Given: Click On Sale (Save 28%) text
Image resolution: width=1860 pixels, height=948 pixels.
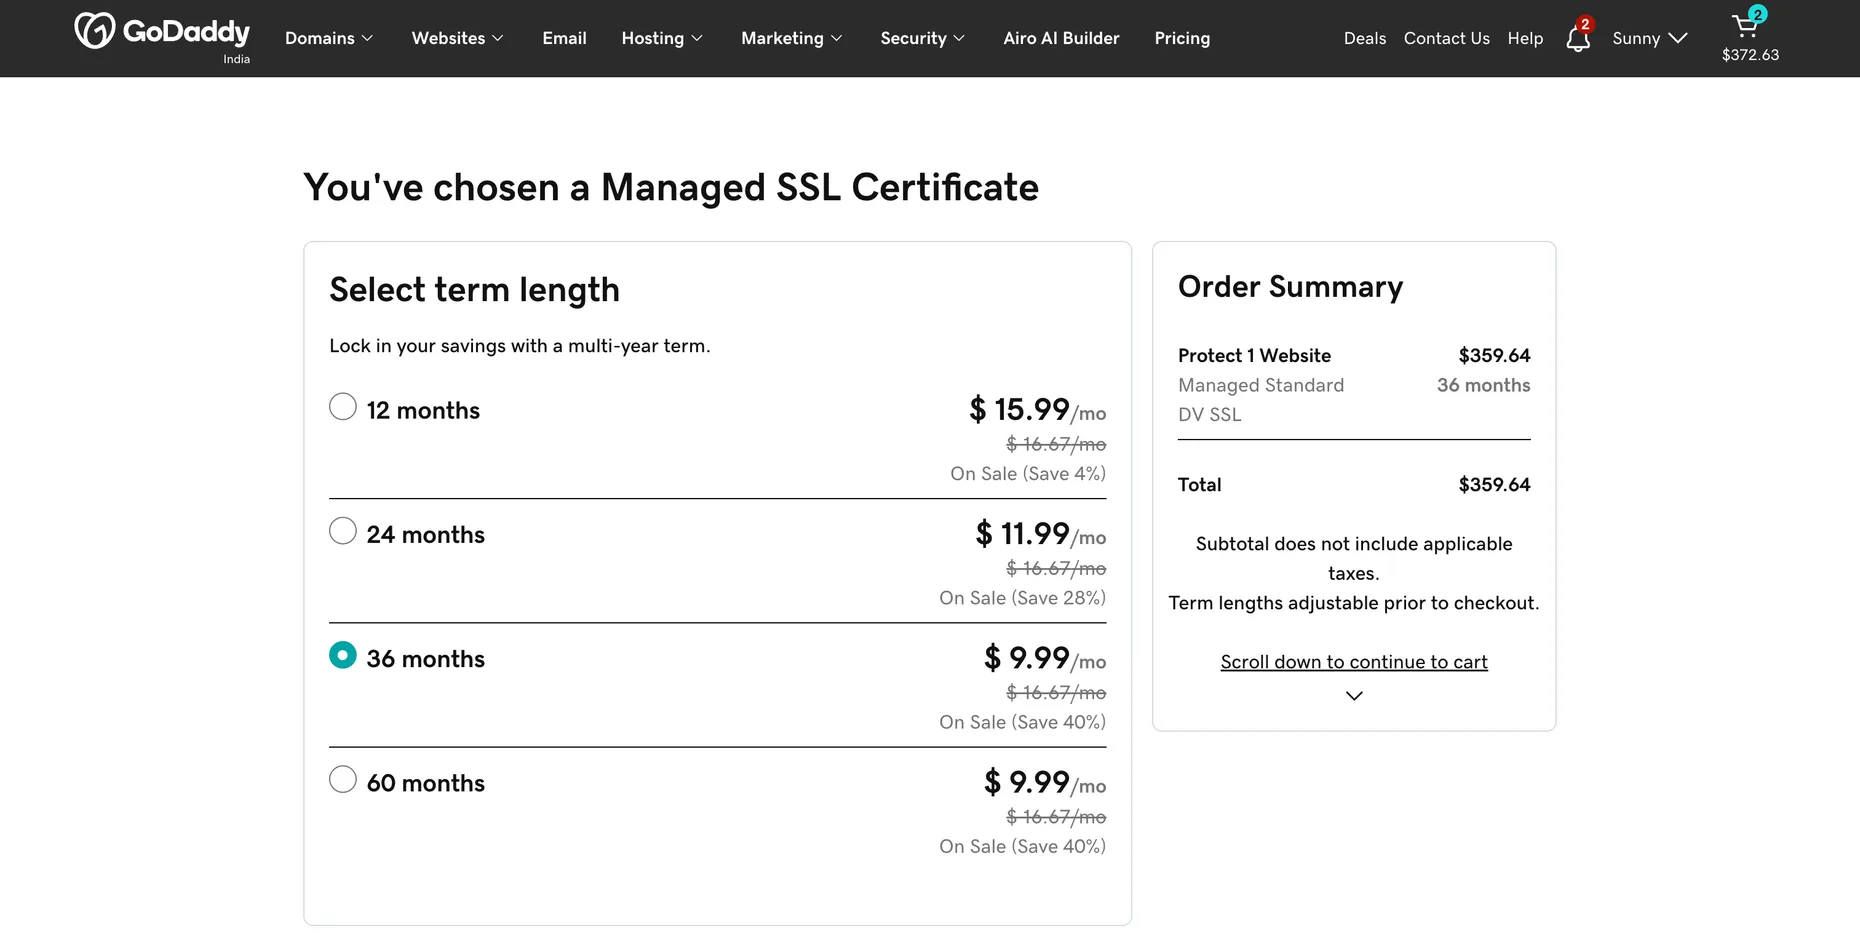Looking at the screenshot, I should (1022, 598).
